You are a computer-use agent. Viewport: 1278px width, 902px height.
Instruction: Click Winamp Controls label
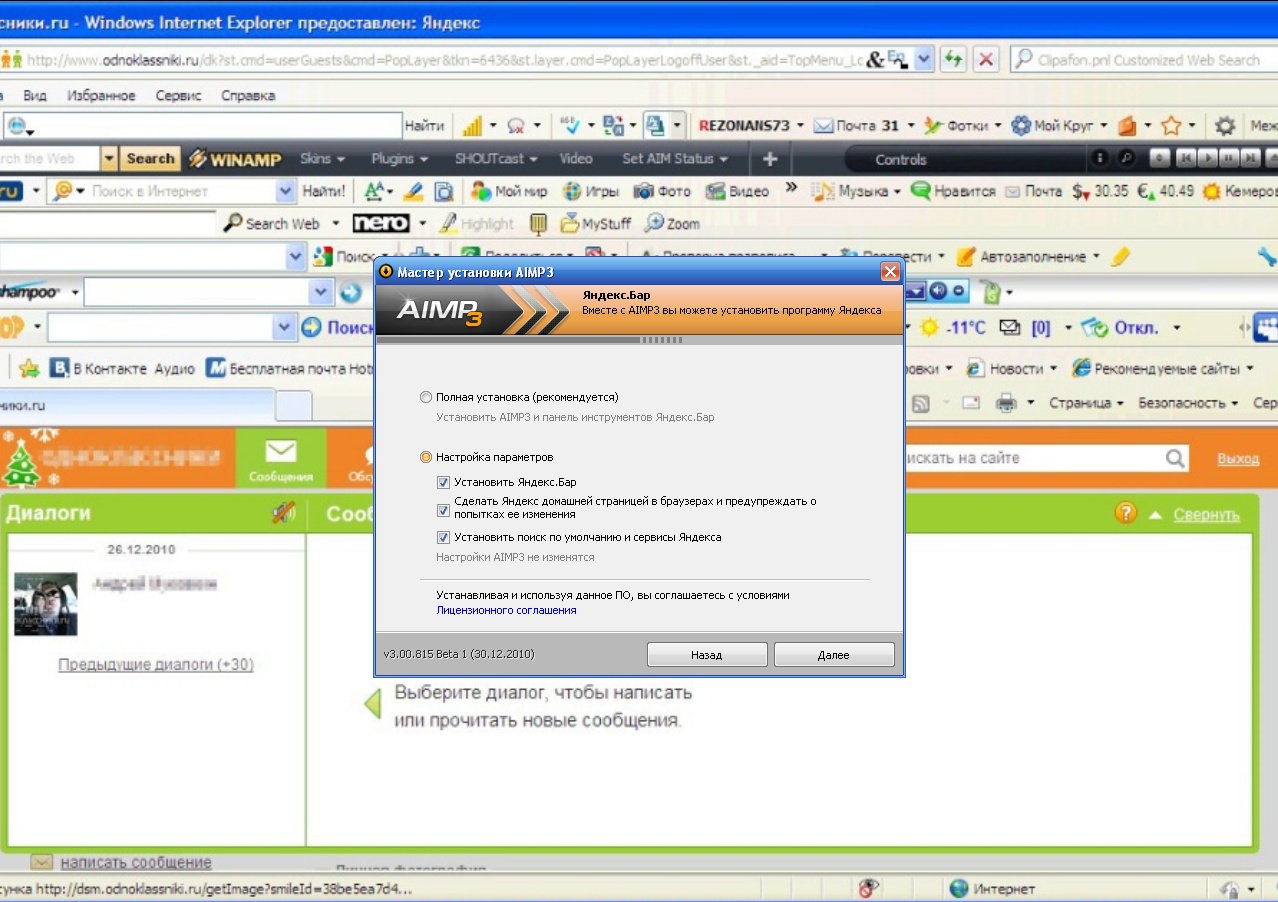[x=901, y=159]
